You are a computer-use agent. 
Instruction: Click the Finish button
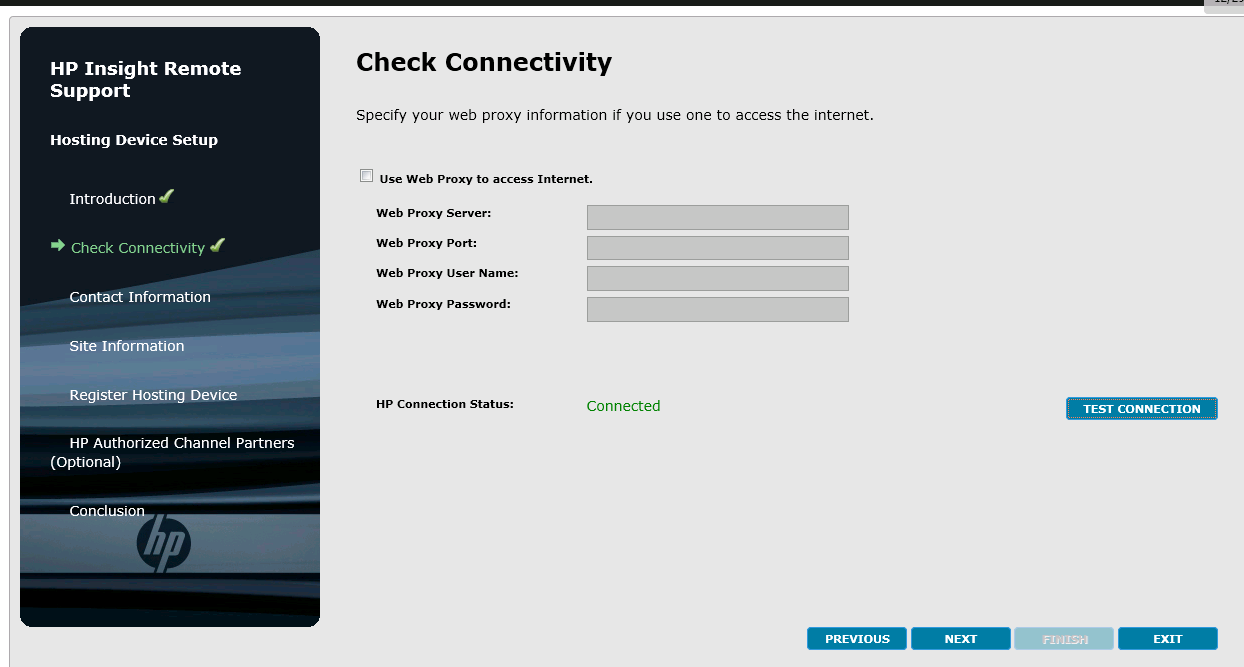coord(1064,639)
